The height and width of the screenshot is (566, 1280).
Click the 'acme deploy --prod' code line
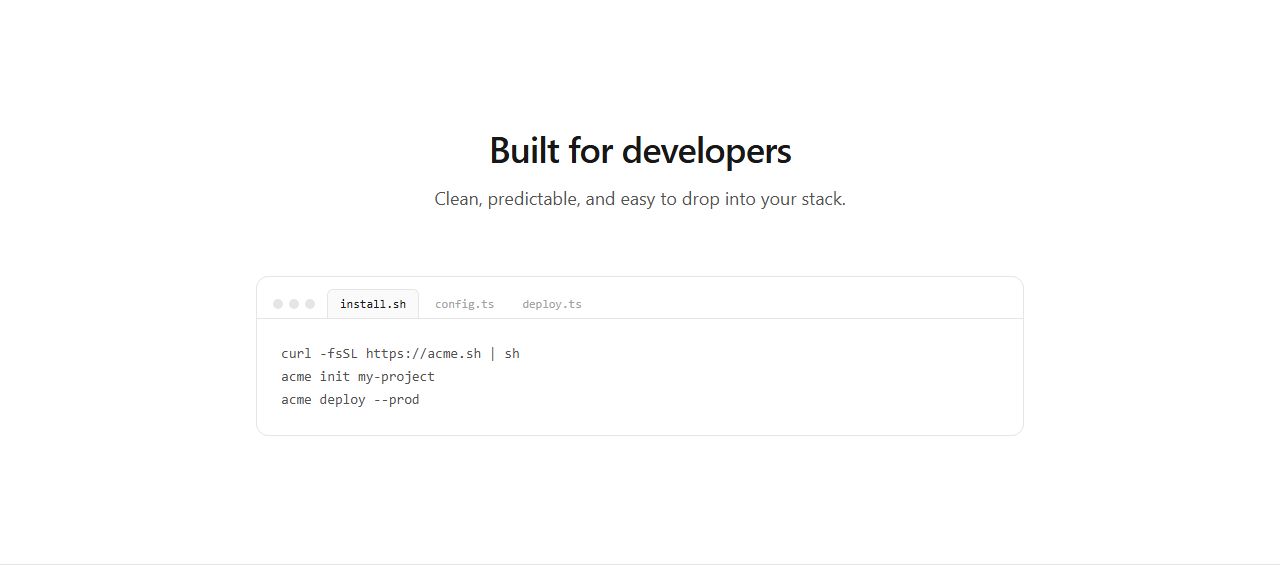(350, 400)
